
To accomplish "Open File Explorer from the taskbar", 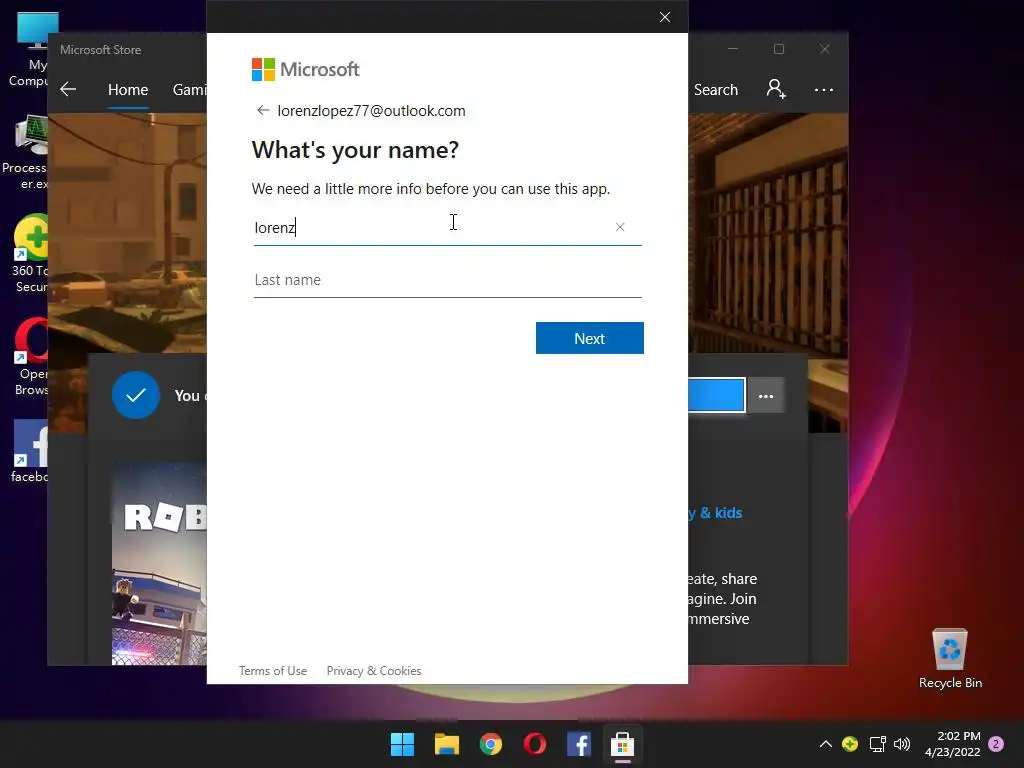I will (447, 744).
